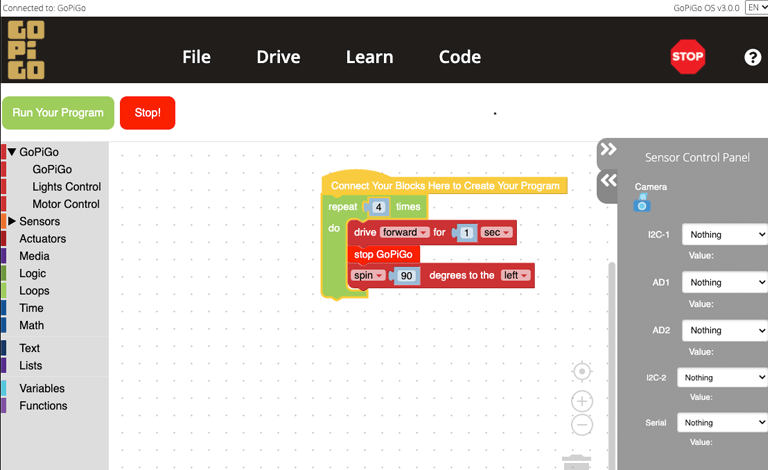
Task: Select Lists category
Action: click(30, 366)
